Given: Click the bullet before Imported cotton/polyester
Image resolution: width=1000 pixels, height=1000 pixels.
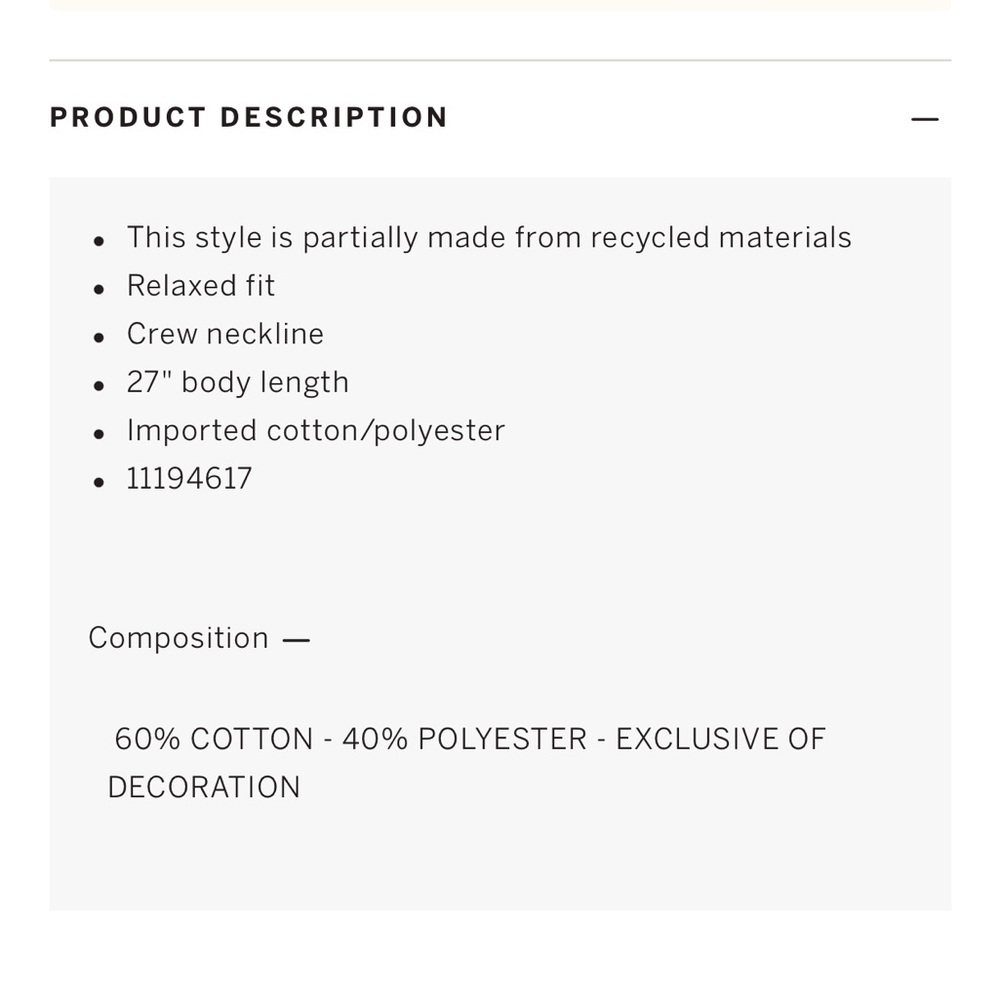Looking at the screenshot, I should (x=98, y=434).
